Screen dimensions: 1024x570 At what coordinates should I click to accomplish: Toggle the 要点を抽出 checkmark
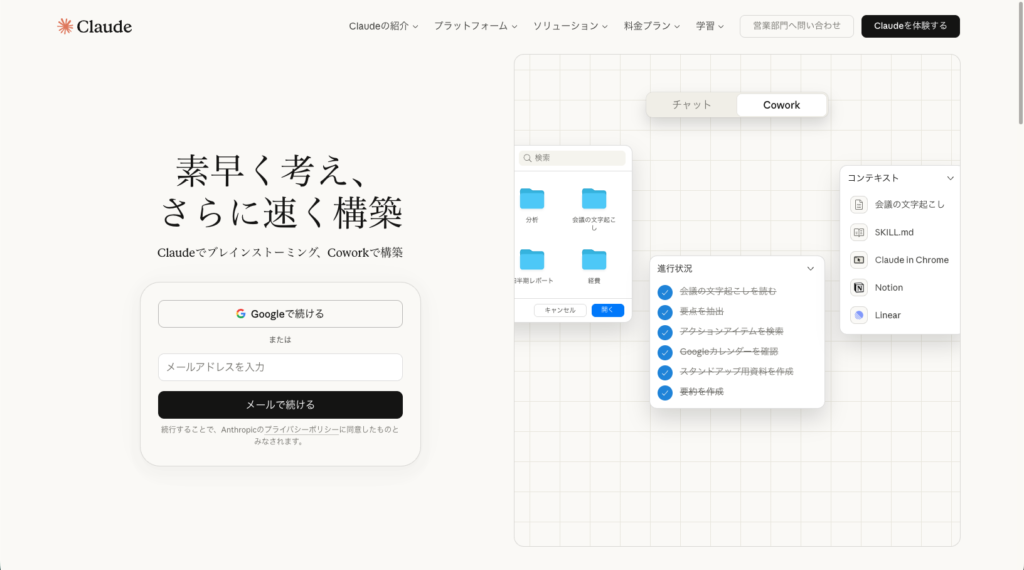coord(665,312)
